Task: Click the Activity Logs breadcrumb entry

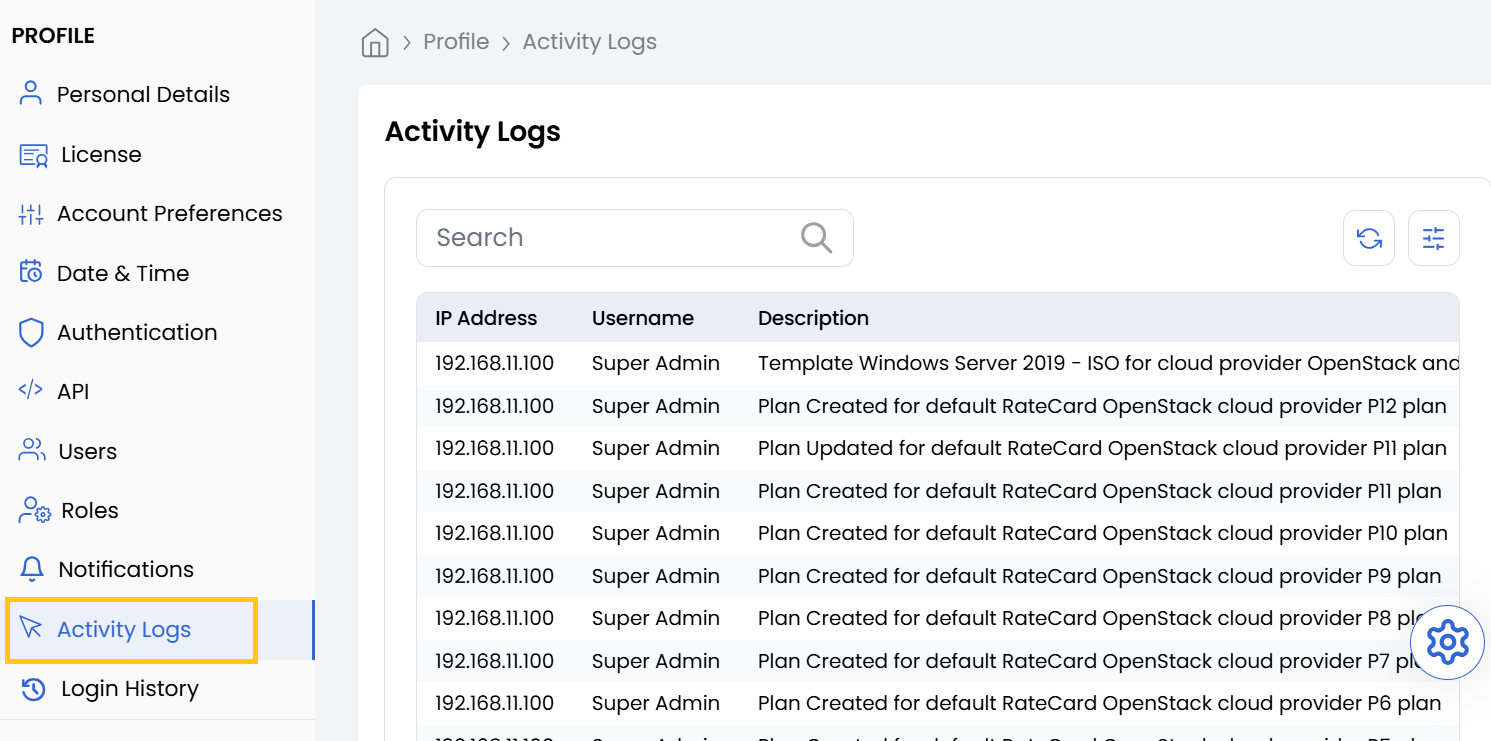Action: pos(589,41)
